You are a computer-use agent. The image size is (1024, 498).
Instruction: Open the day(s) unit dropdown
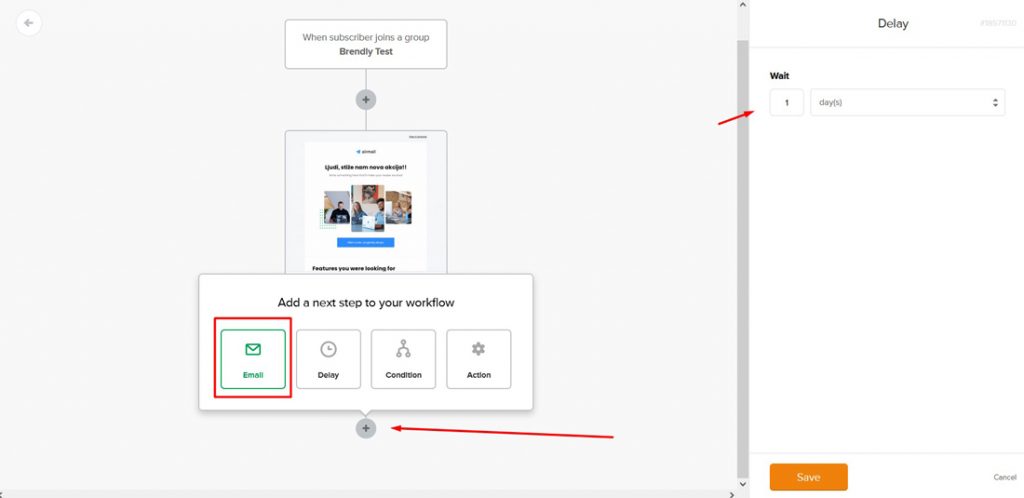pos(907,102)
